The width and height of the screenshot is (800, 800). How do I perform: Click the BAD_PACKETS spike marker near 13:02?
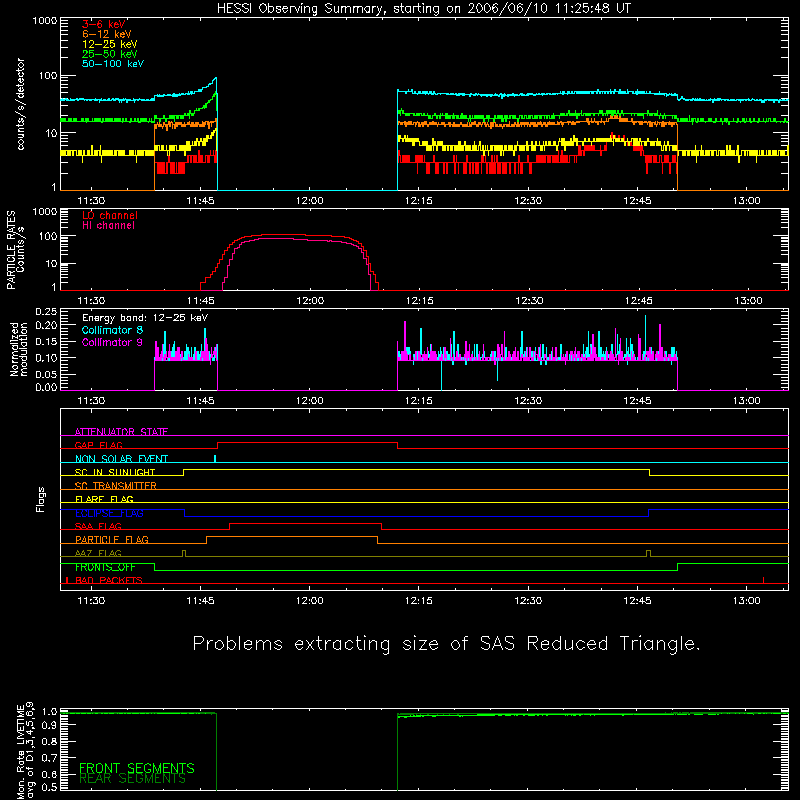tap(763, 580)
